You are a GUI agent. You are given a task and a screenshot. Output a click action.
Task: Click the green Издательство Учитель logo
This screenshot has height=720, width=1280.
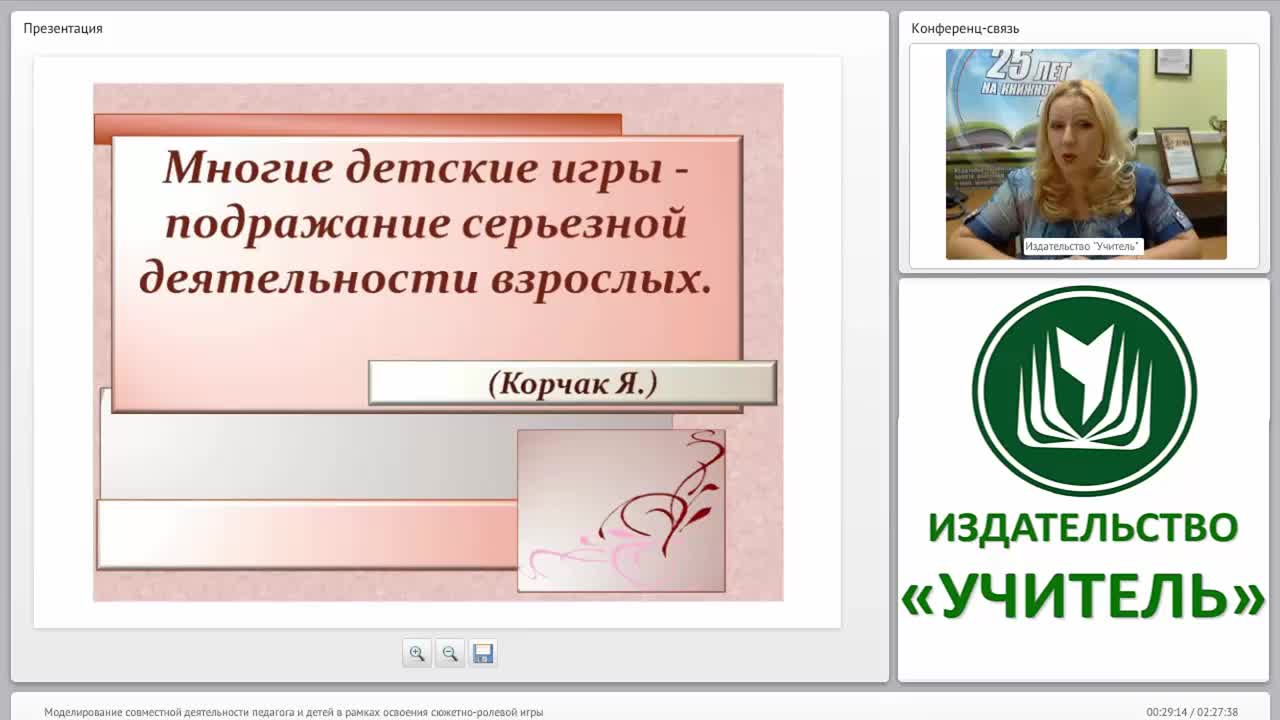click(x=1084, y=391)
